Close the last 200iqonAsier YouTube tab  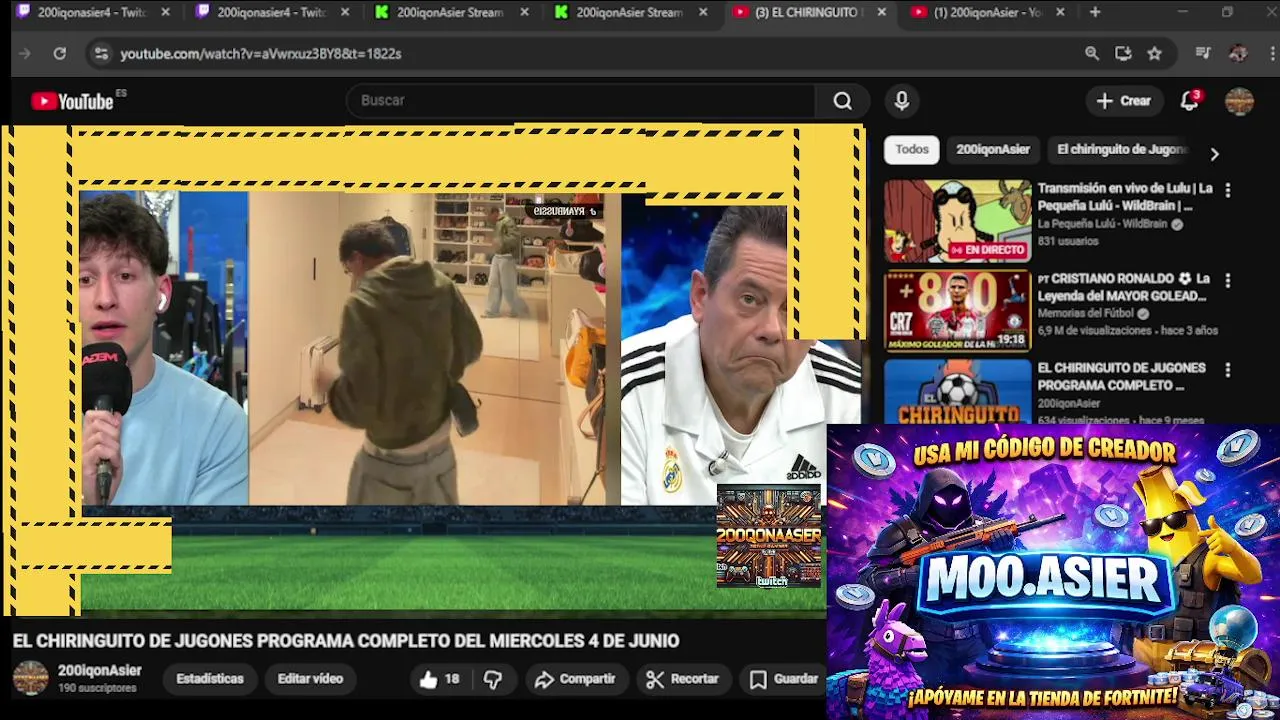point(1060,12)
